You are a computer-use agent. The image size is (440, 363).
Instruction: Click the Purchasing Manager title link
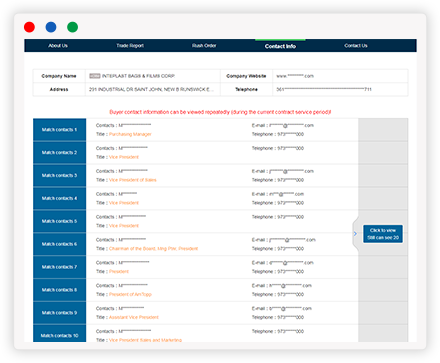point(130,134)
